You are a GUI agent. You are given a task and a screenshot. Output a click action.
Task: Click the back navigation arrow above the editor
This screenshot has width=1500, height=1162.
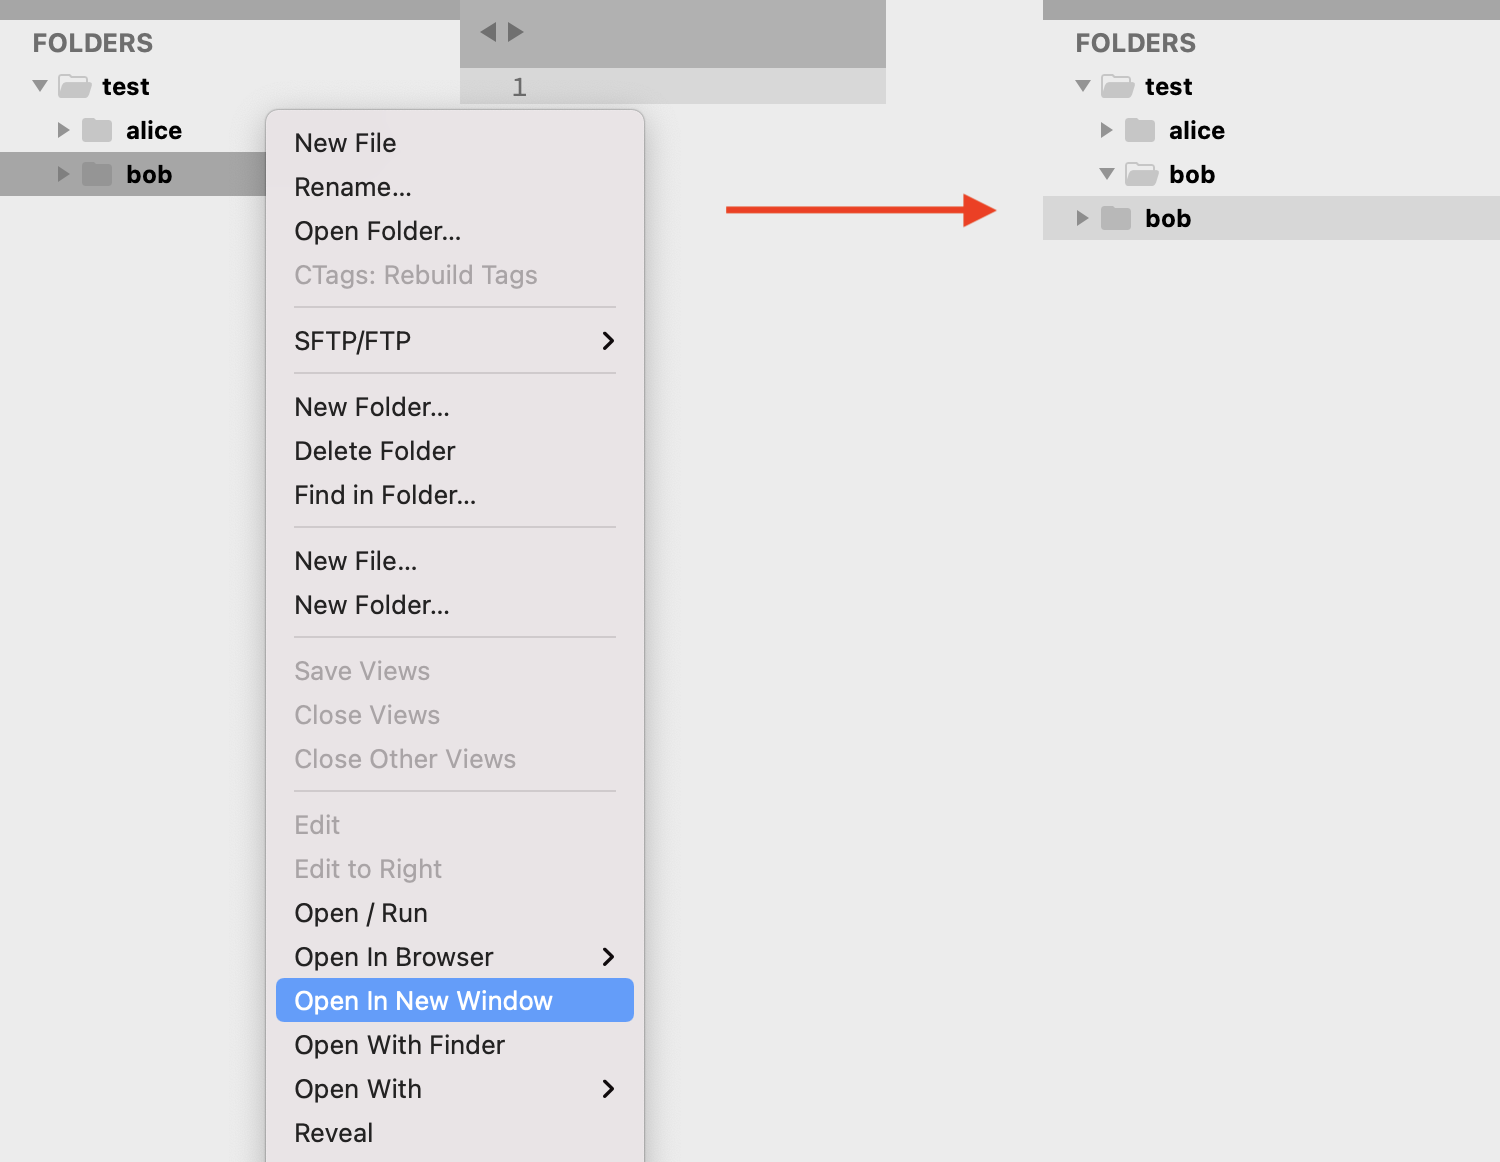tap(486, 32)
